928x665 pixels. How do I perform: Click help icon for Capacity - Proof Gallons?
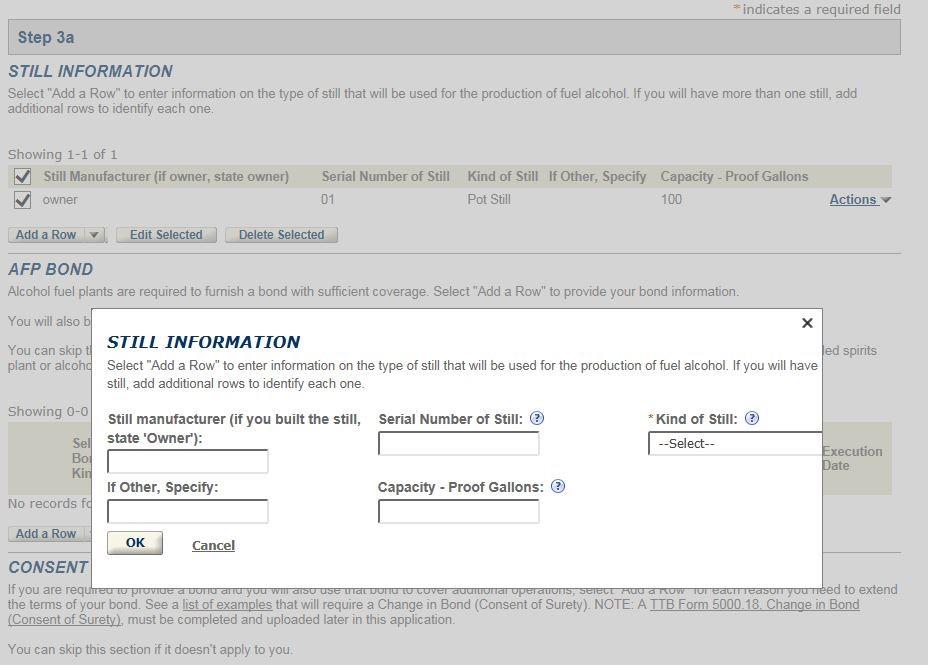tap(558, 487)
